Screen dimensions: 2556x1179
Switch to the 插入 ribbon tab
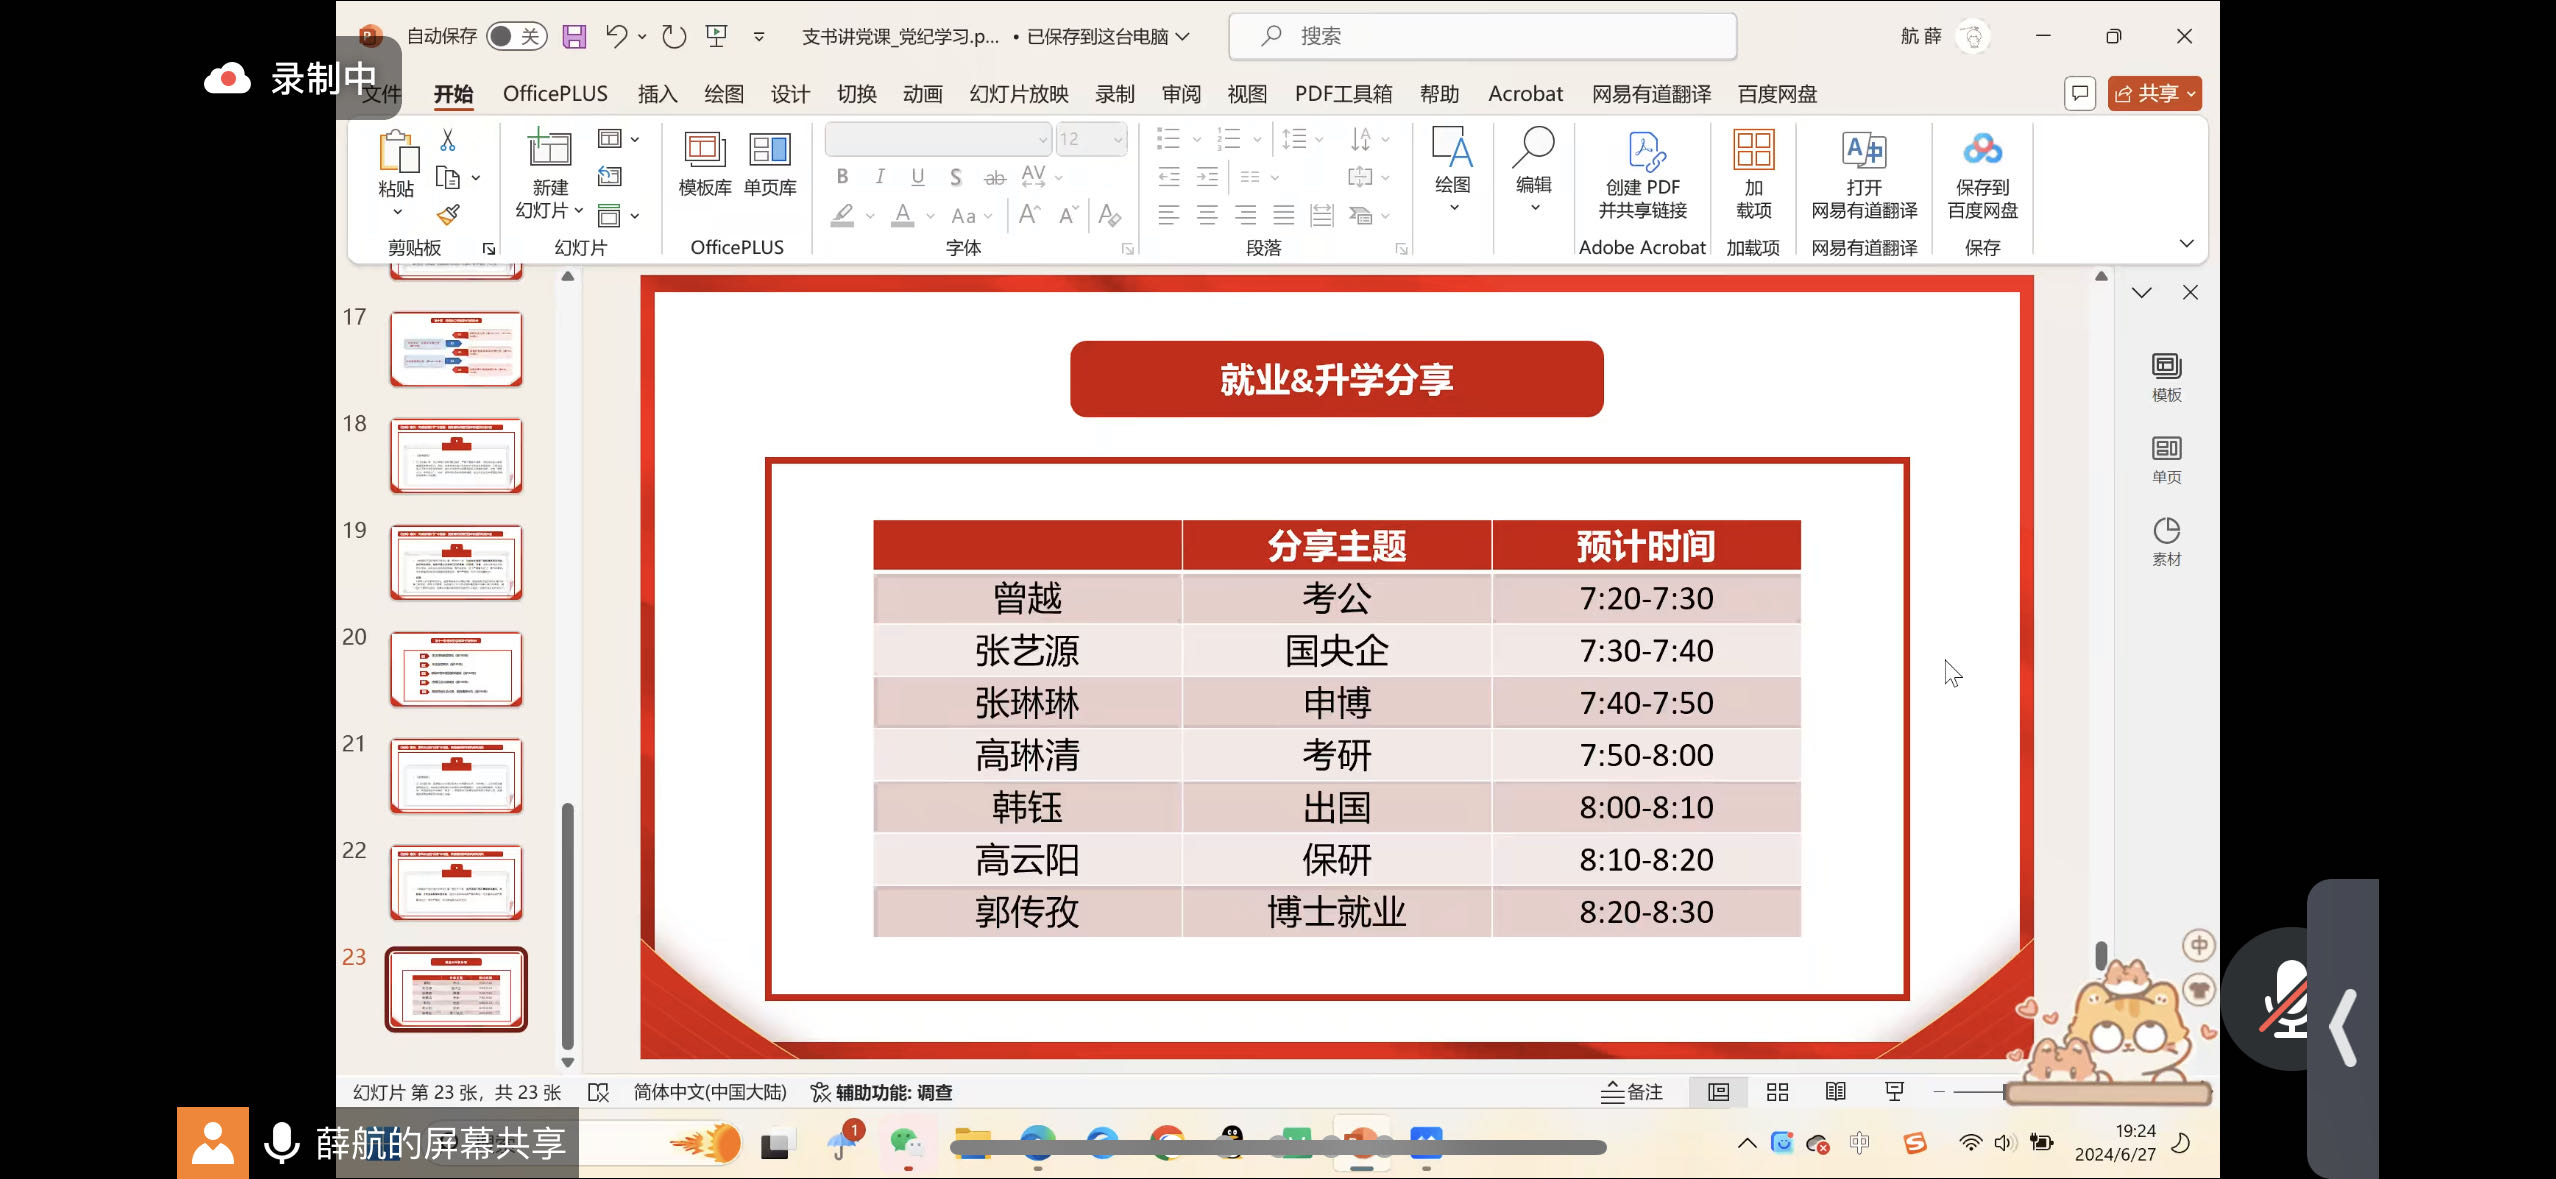(x=656, y=93)
